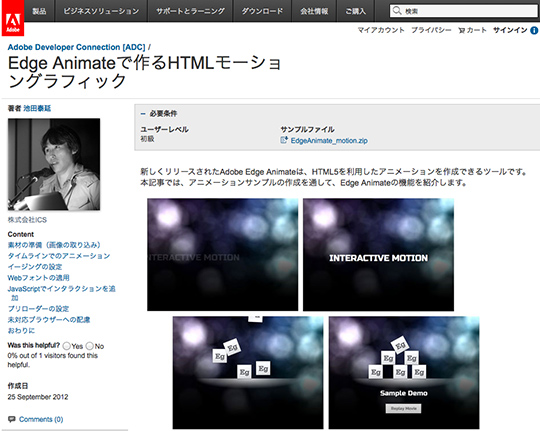This screenshot has width=540, height=431.
Task: Open the Comments (0) link
Action: tap(41, 419)
